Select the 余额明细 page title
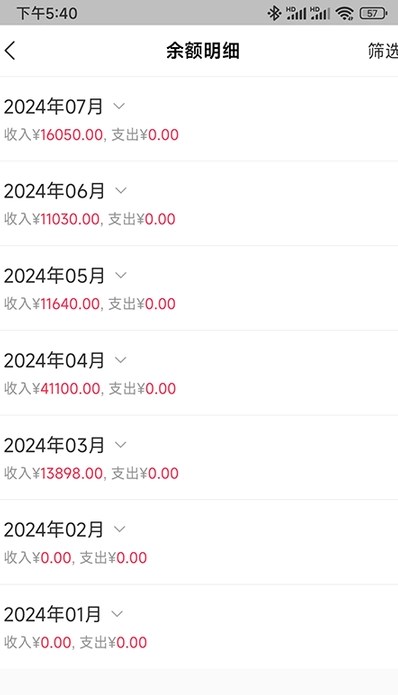Image resolution: width=398 pixels, height=695 pixels. 203,51
